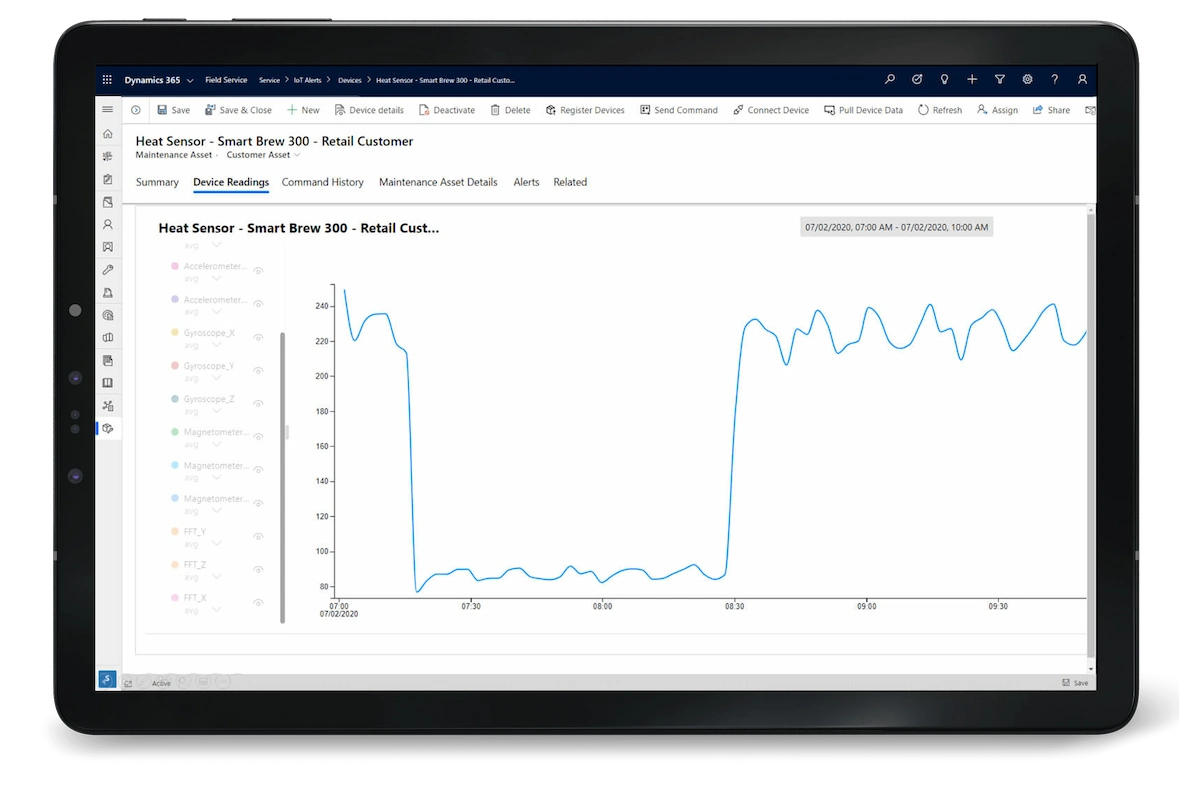The height and width of the screenshot is (785, 1200).
Task: Open the Dynamics 365 app launcher grid
Action: (x=108, y=80)
